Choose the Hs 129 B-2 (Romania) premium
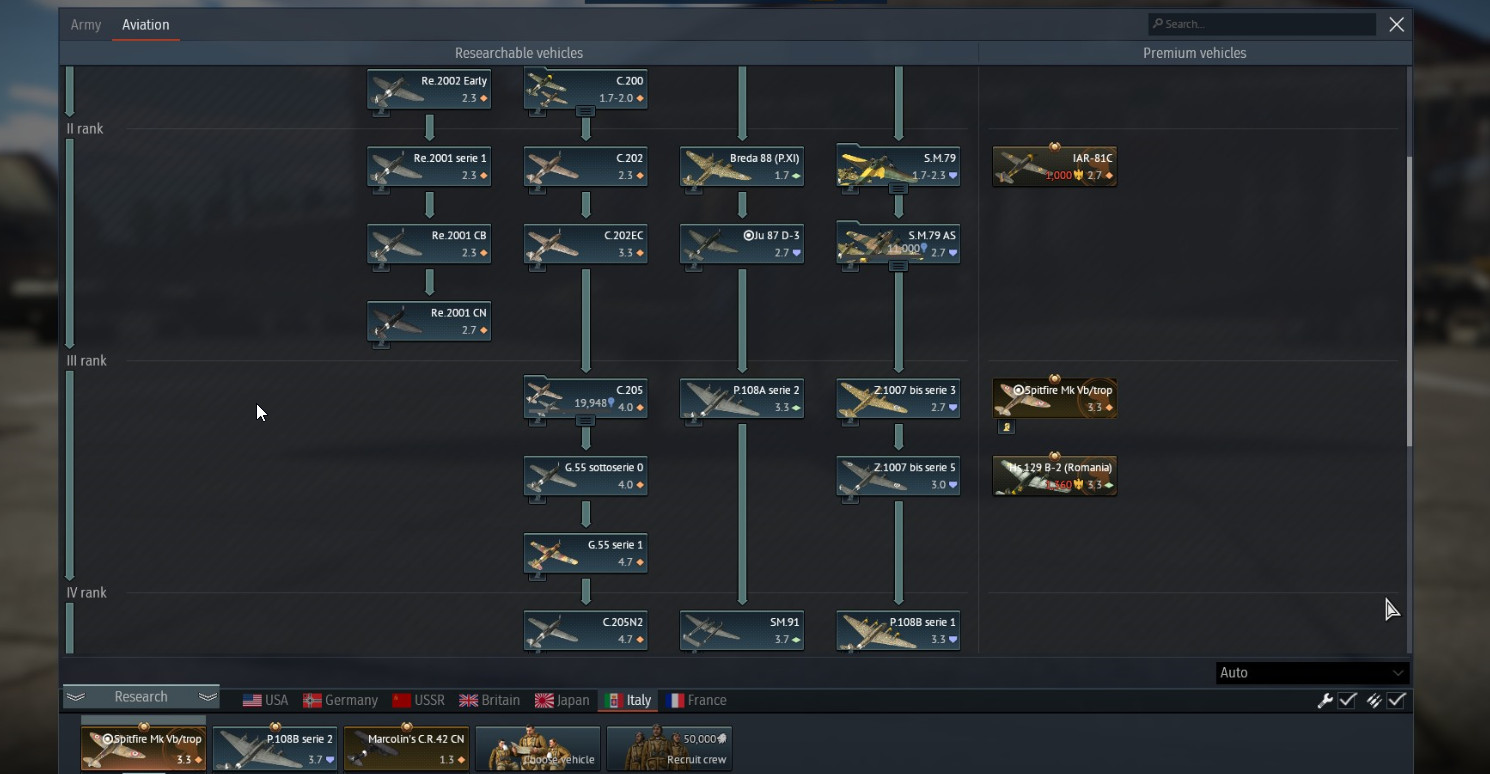The image size is (1490, 774). coord(1055,476)
